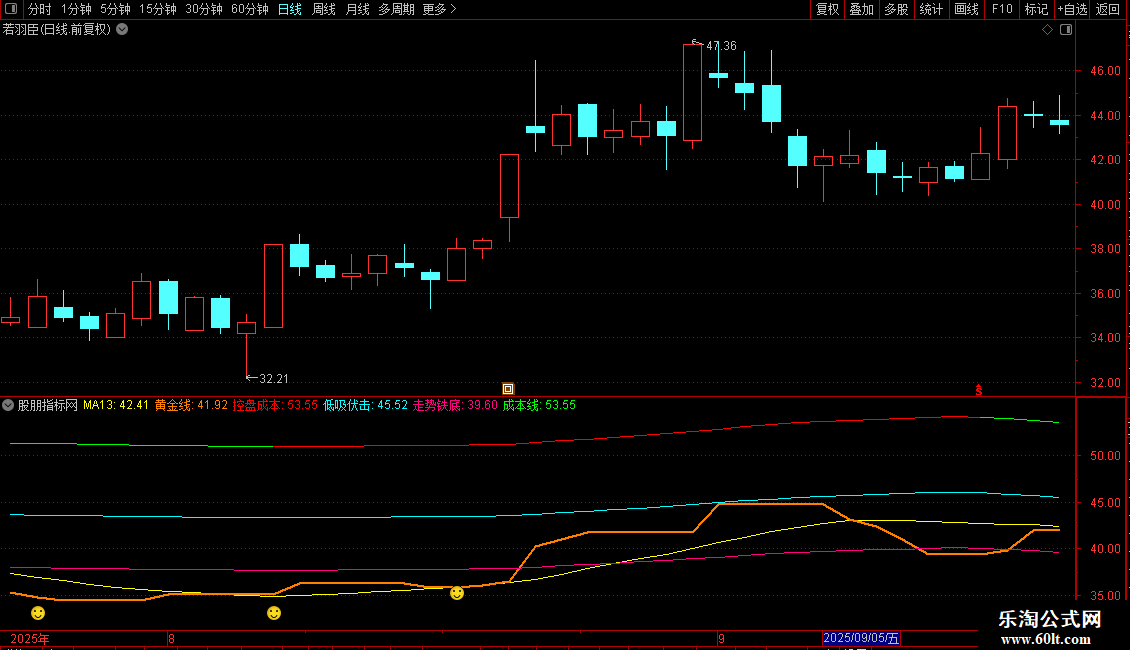The width and height of the screenshot is (1130, 650).
Task: Click the square marker icon below the chart
Action: [x=508, y=389]
